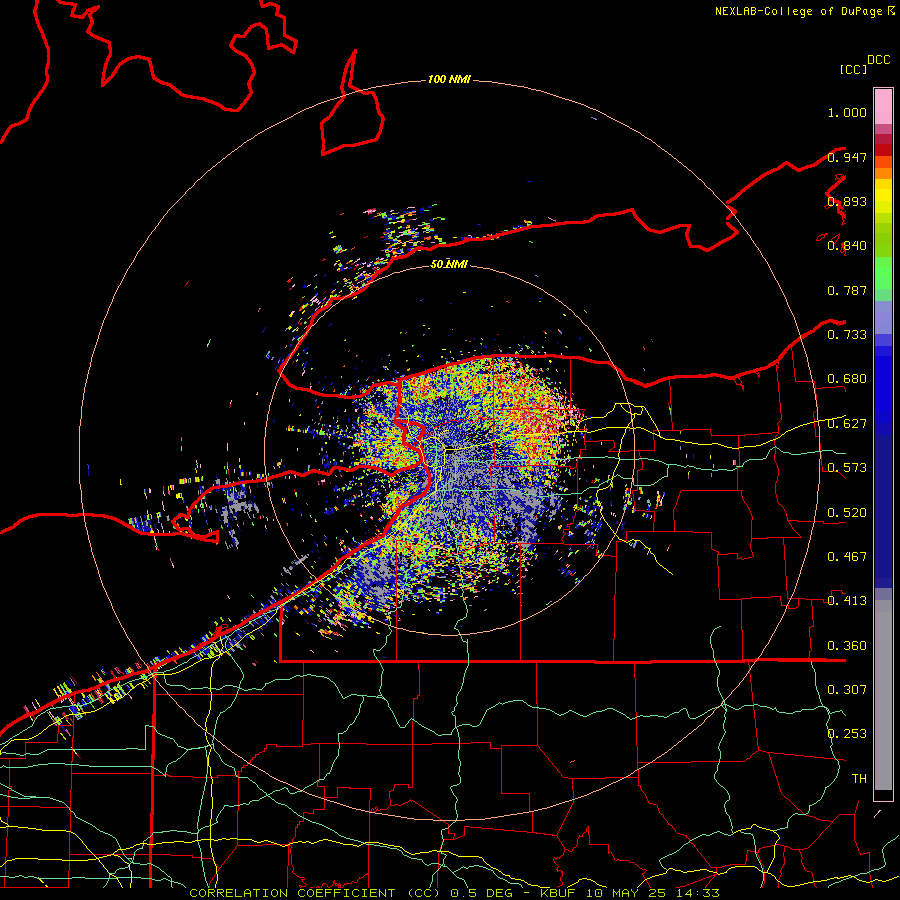Click the bright green segment of the color bar
The image size is (900, 900).
point(883,273)
